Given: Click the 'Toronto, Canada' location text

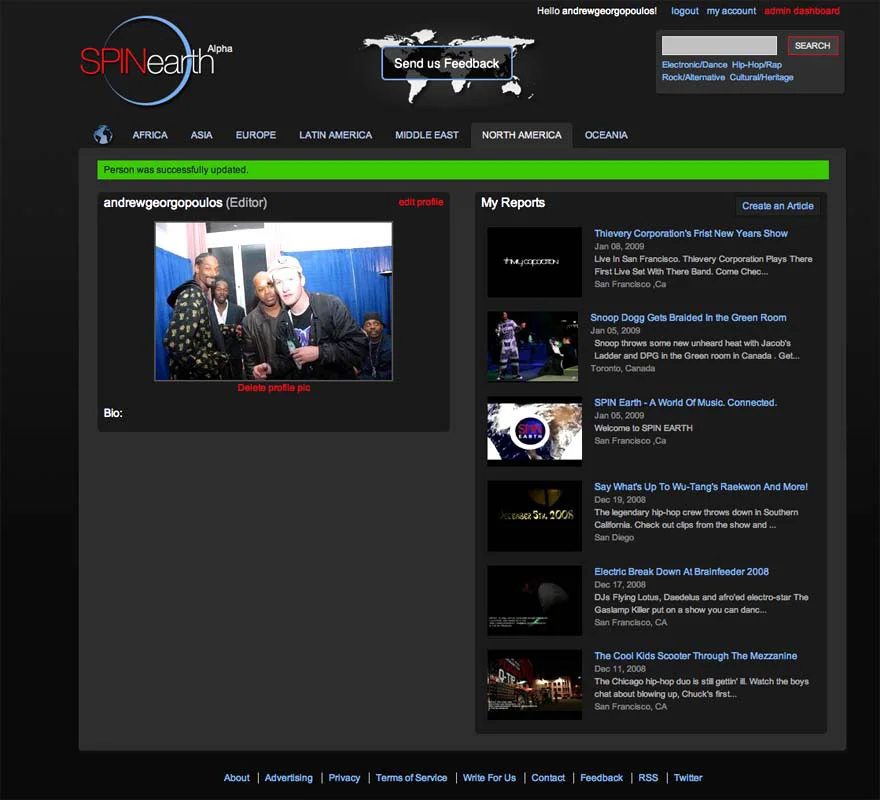Looking at the screenshot, I should click(x=622, y=369).
